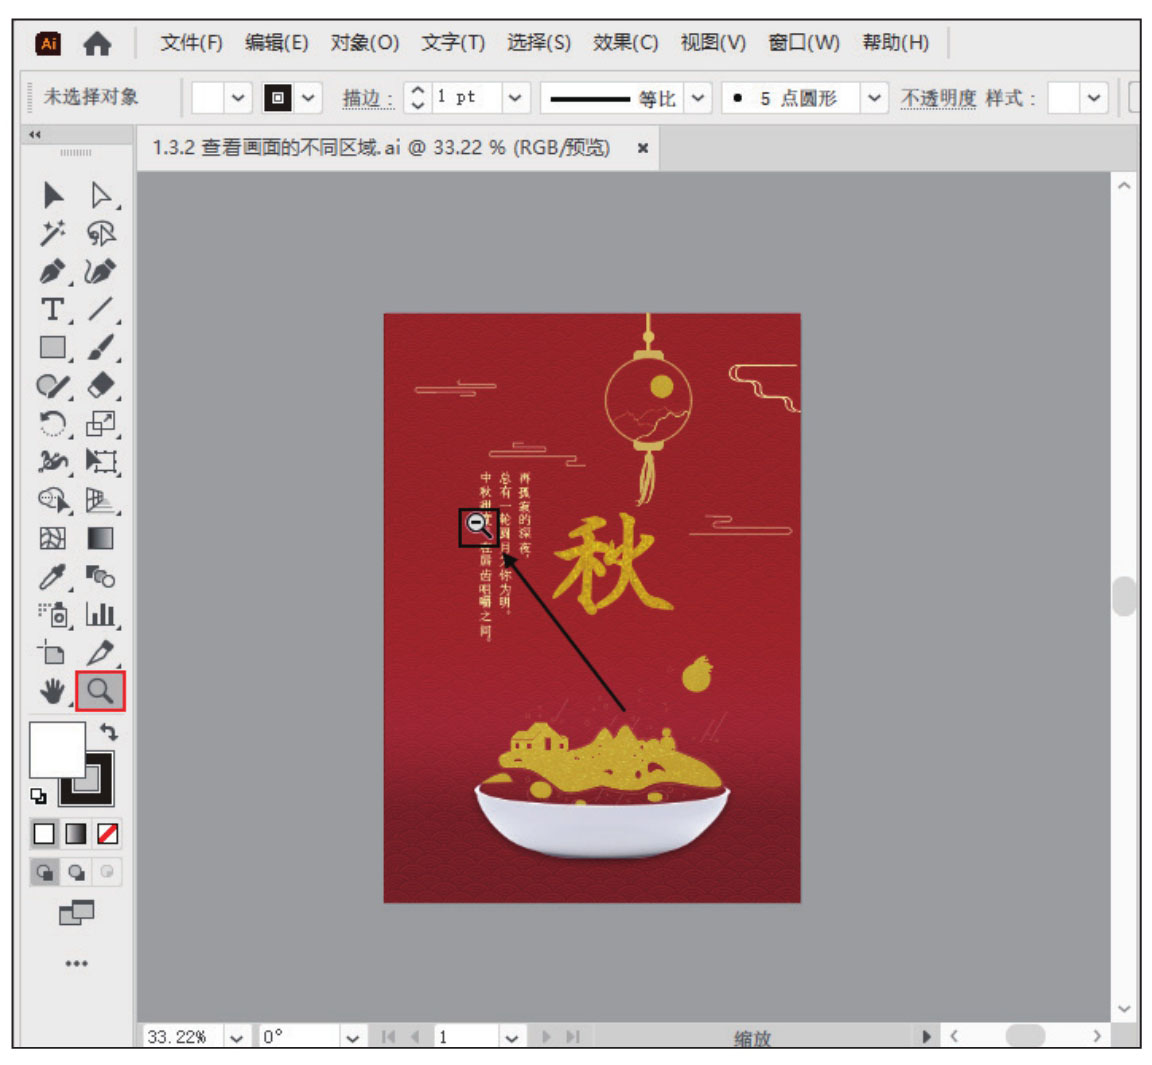This screenshot has width=1152, height=1065.
Task: Click the 不透明度 opacity link
Action: (x=937, y=98)
